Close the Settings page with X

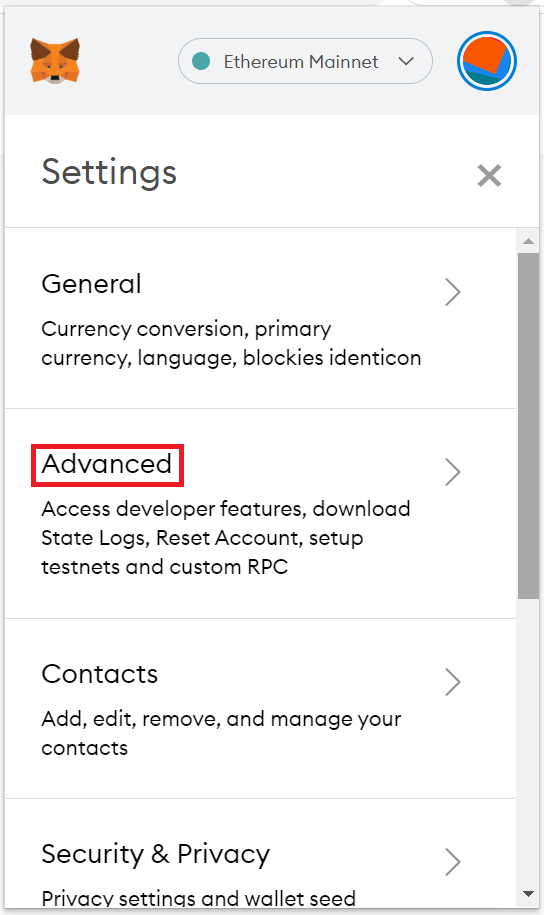[489, 176]
